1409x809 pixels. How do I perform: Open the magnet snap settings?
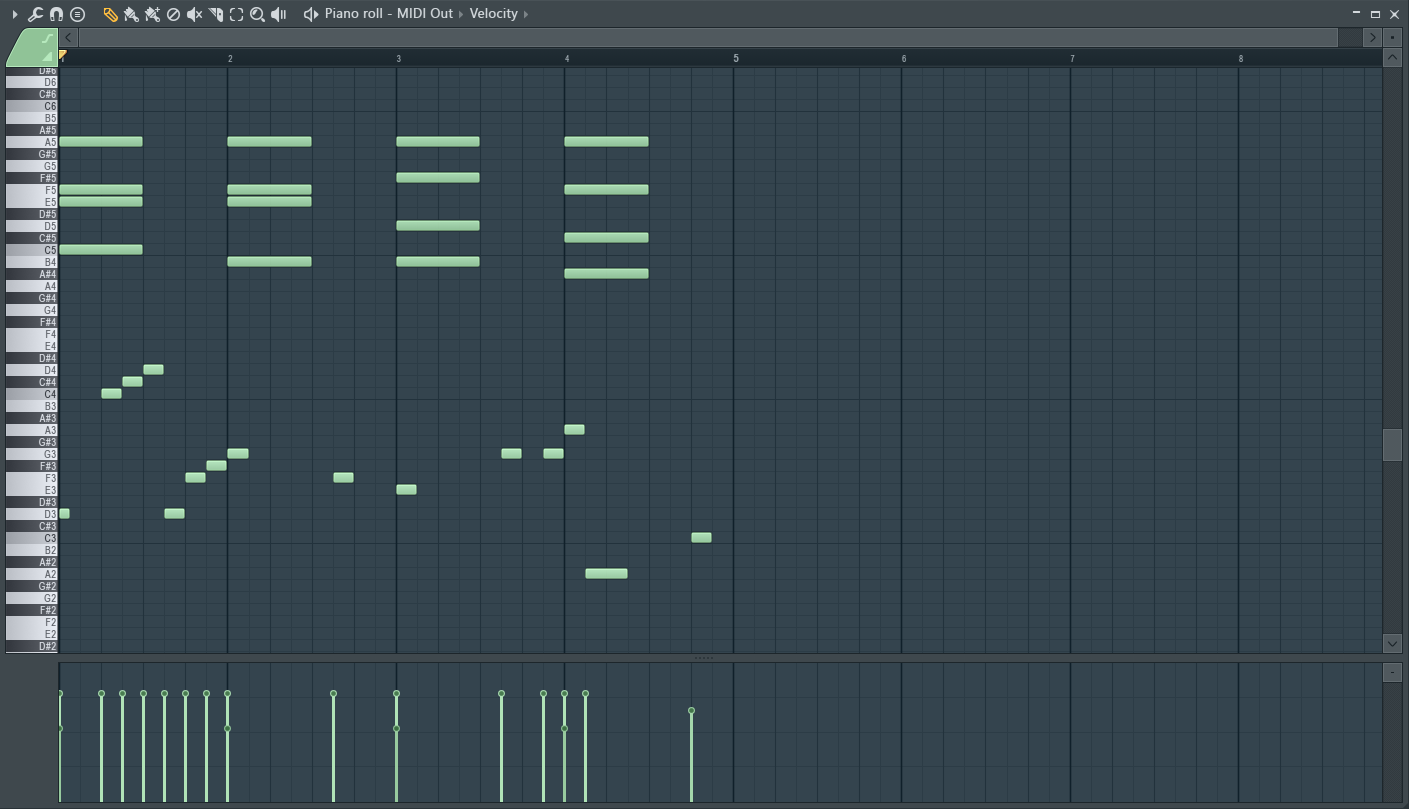(x=56, y=14)
